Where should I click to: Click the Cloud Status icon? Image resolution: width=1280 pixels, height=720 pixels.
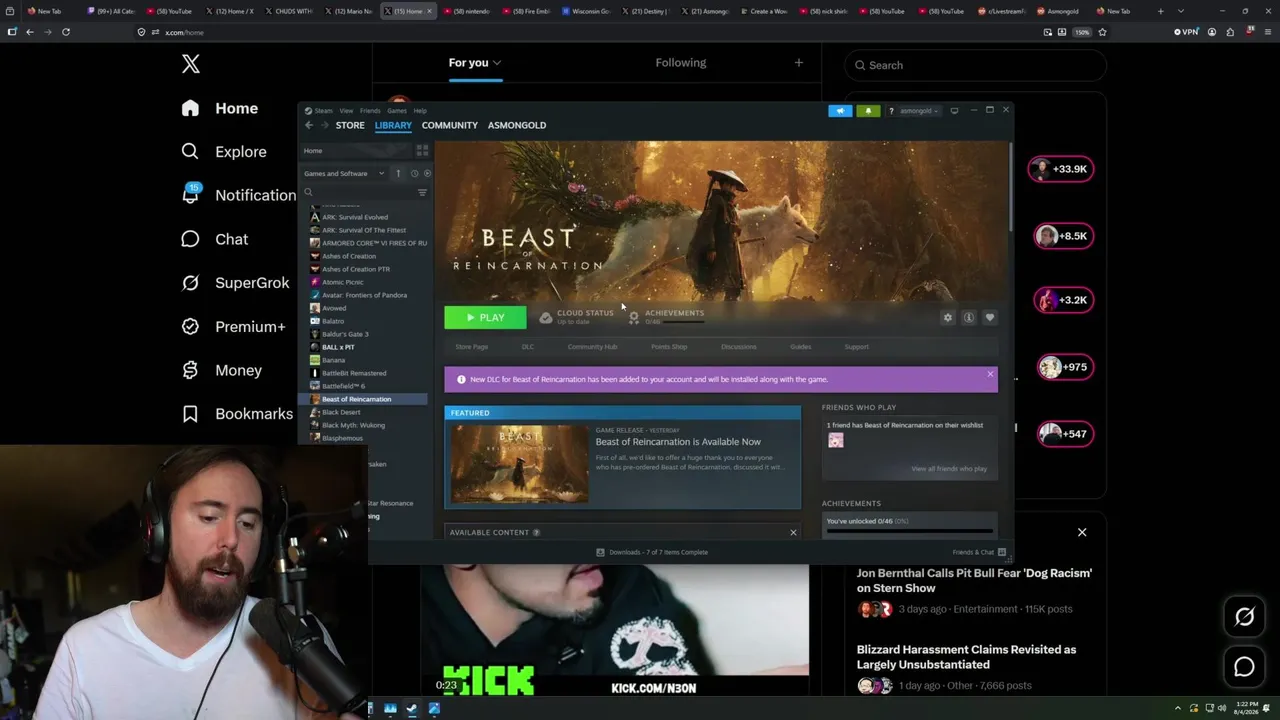(x=545, y=317)
